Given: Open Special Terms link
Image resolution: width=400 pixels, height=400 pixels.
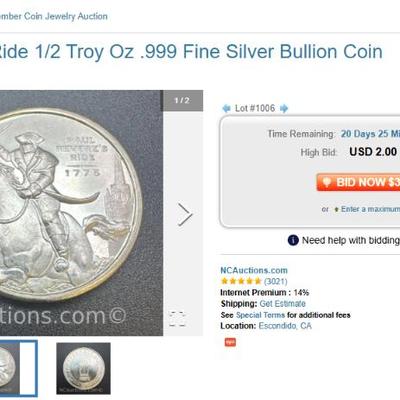Looking at the screenshot, I should [260, 315].
